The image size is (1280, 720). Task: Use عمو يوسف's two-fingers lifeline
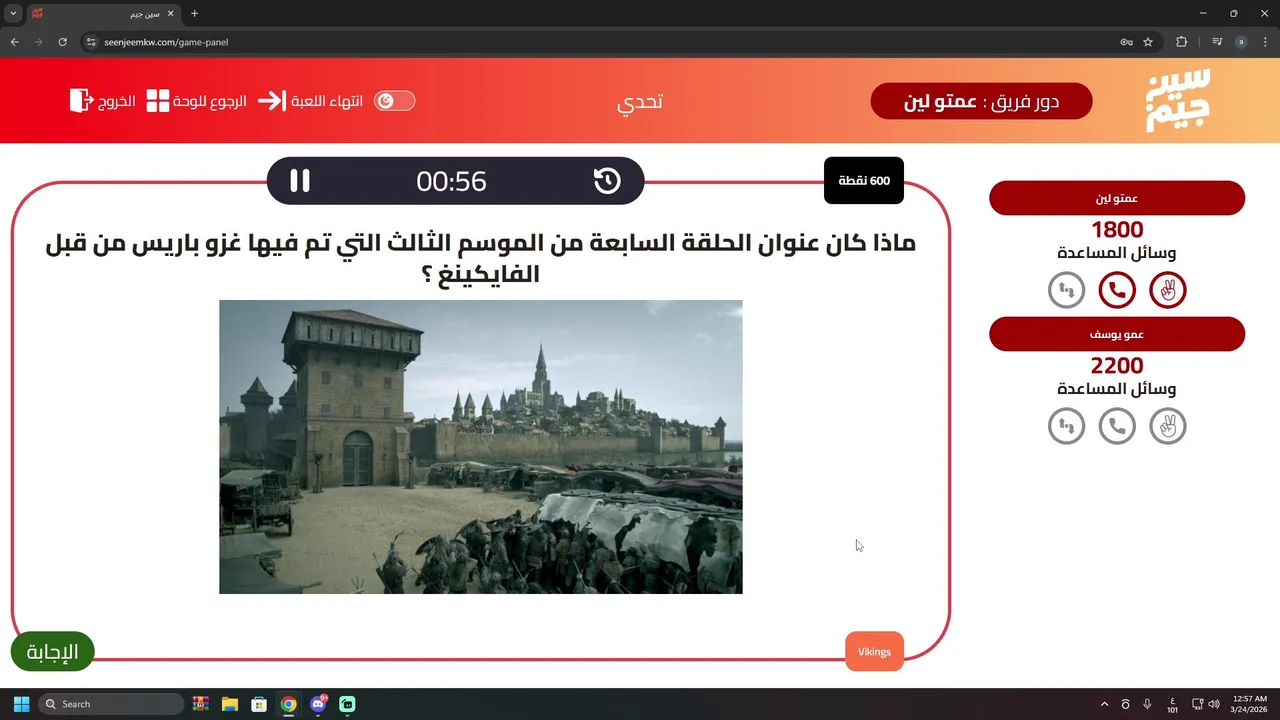tap(1168, 427)
